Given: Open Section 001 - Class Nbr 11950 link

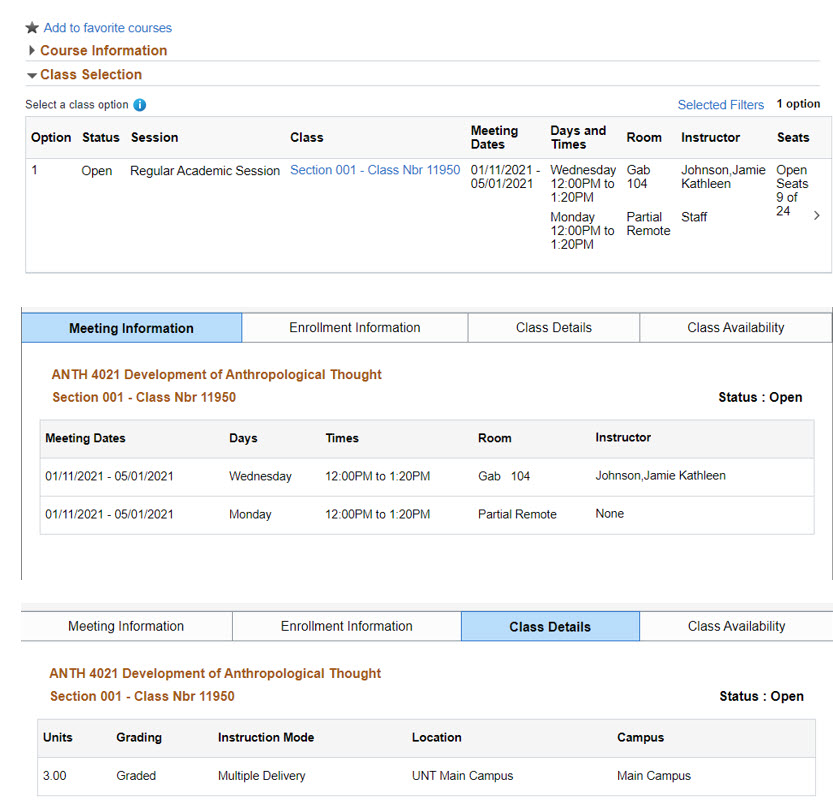Looking at the screenshot, I should [375, 170].
